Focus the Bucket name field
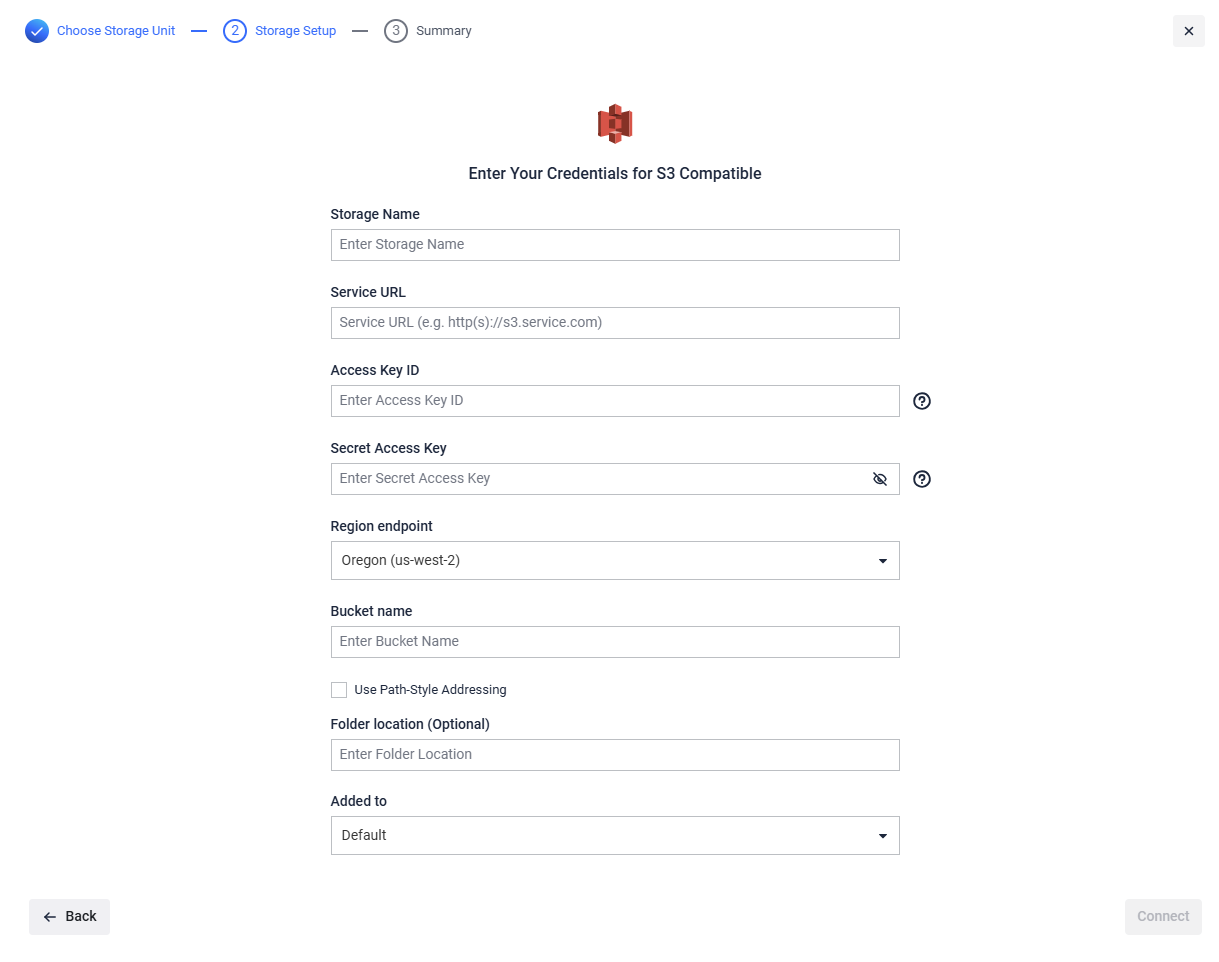Viewport: 1219px width, 962px height. 615,642
